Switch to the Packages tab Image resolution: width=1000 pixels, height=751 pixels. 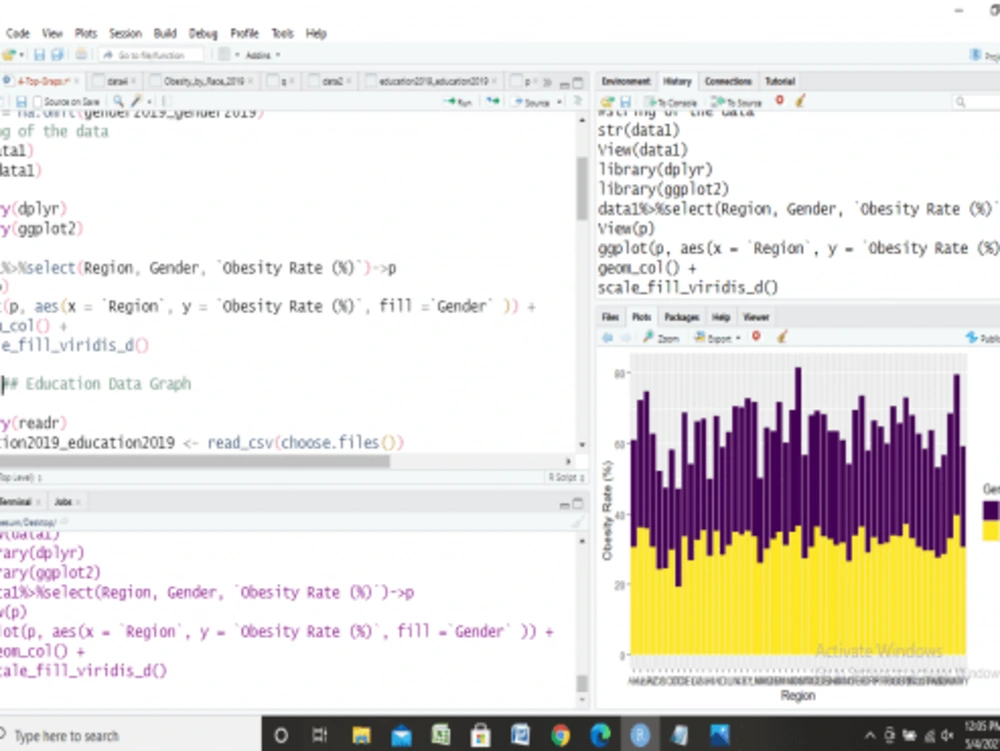click(682, 317)
